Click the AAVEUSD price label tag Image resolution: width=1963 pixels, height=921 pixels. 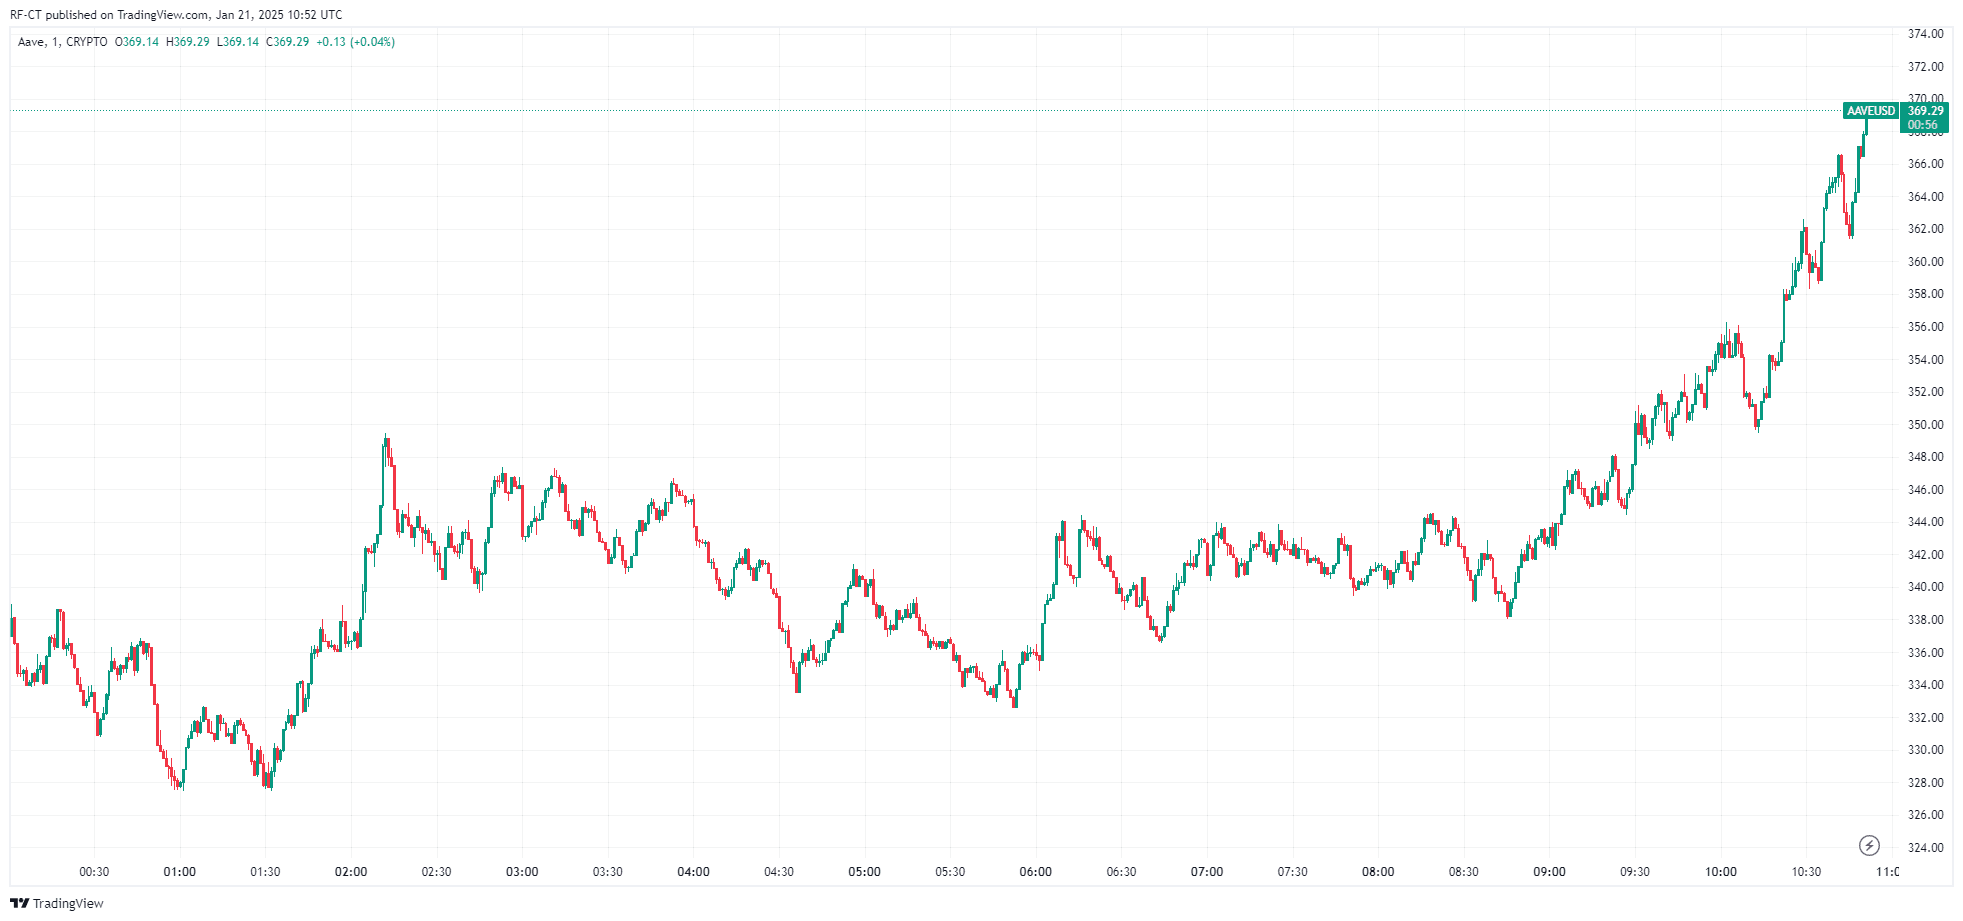(x=1871, y=111)
